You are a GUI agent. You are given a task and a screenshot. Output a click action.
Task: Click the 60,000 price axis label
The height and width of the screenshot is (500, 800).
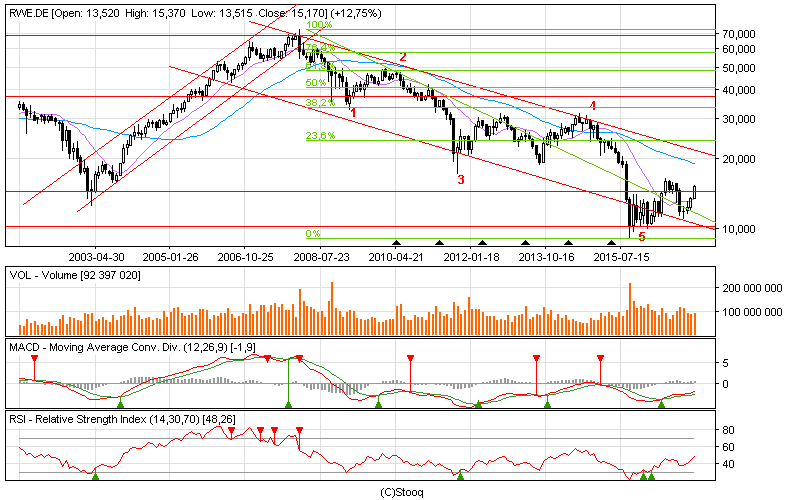click(739, 49)
